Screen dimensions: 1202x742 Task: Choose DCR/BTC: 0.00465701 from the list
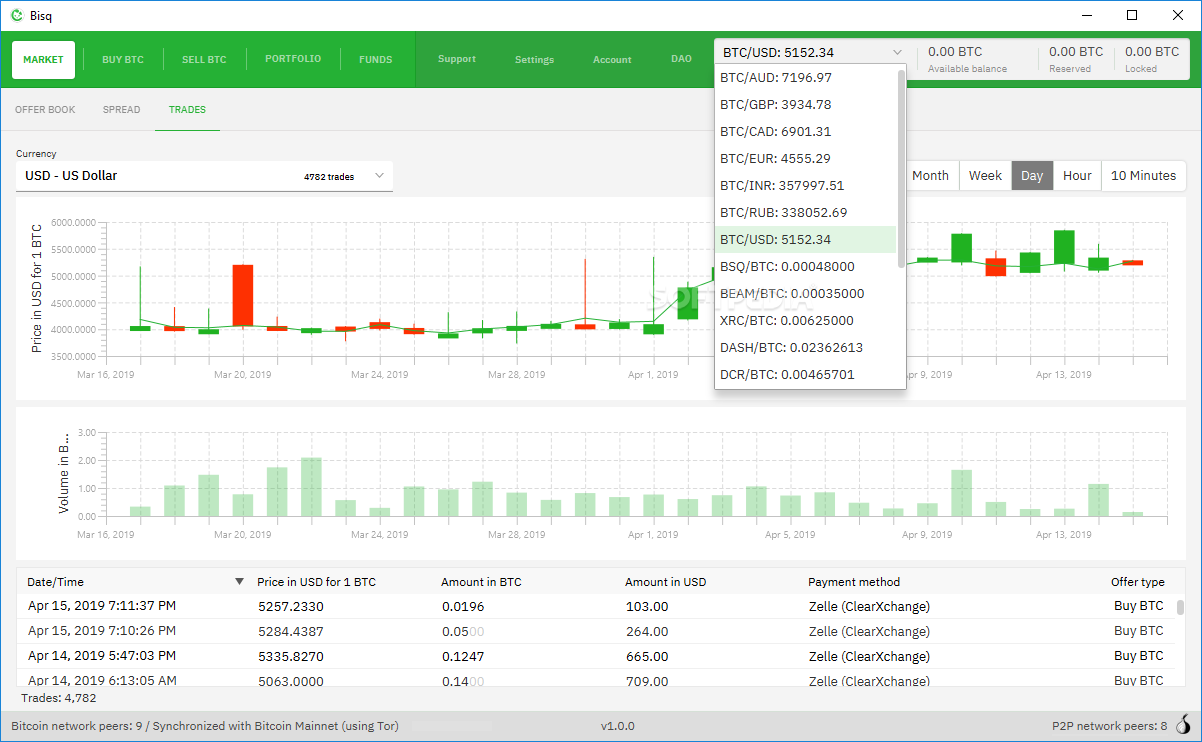[806, 374]
